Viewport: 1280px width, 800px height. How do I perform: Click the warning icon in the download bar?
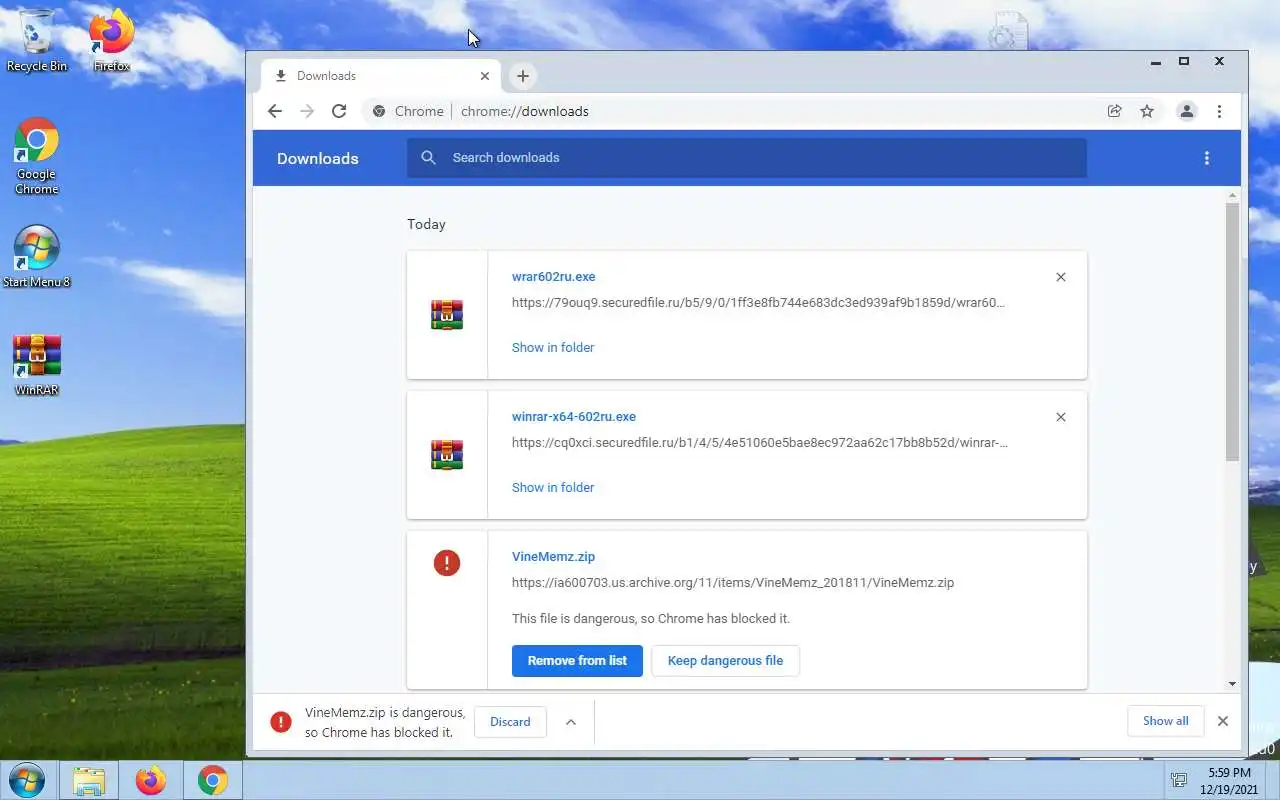pyautogui.click(x=281, y=721)
